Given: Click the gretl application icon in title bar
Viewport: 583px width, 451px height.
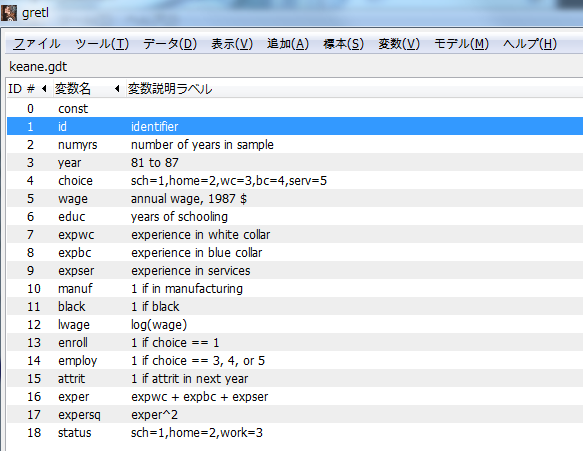Looking at the screenshot, I should 9,13.
